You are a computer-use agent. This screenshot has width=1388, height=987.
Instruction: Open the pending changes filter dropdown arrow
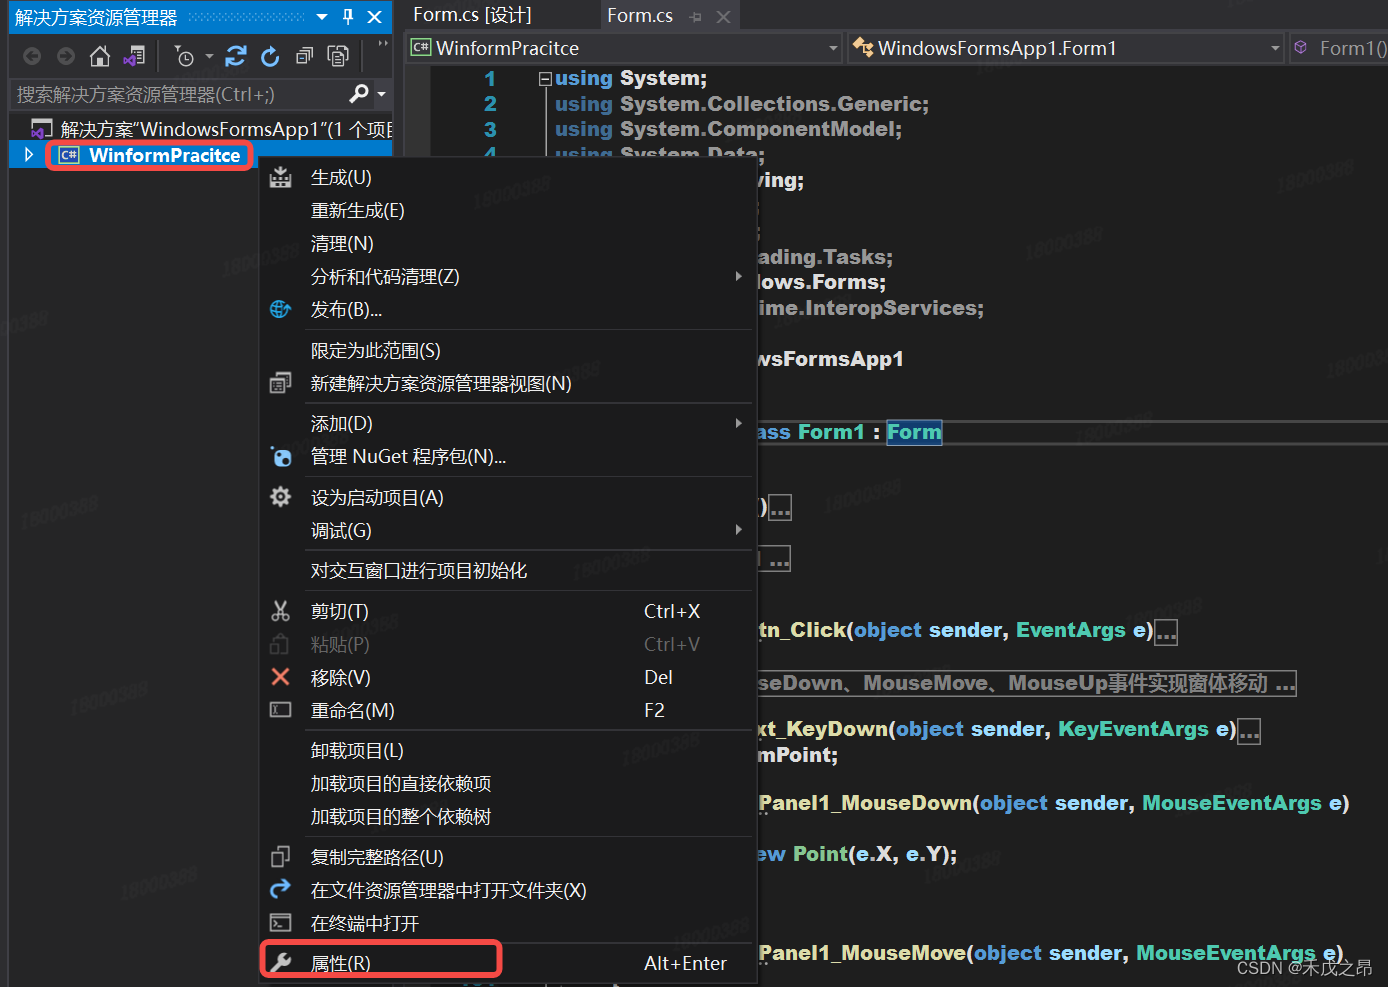(x=209, y=56)
